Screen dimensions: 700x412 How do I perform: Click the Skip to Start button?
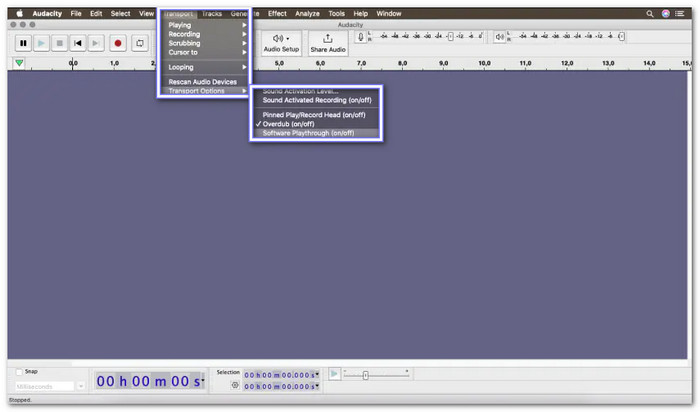77,43
